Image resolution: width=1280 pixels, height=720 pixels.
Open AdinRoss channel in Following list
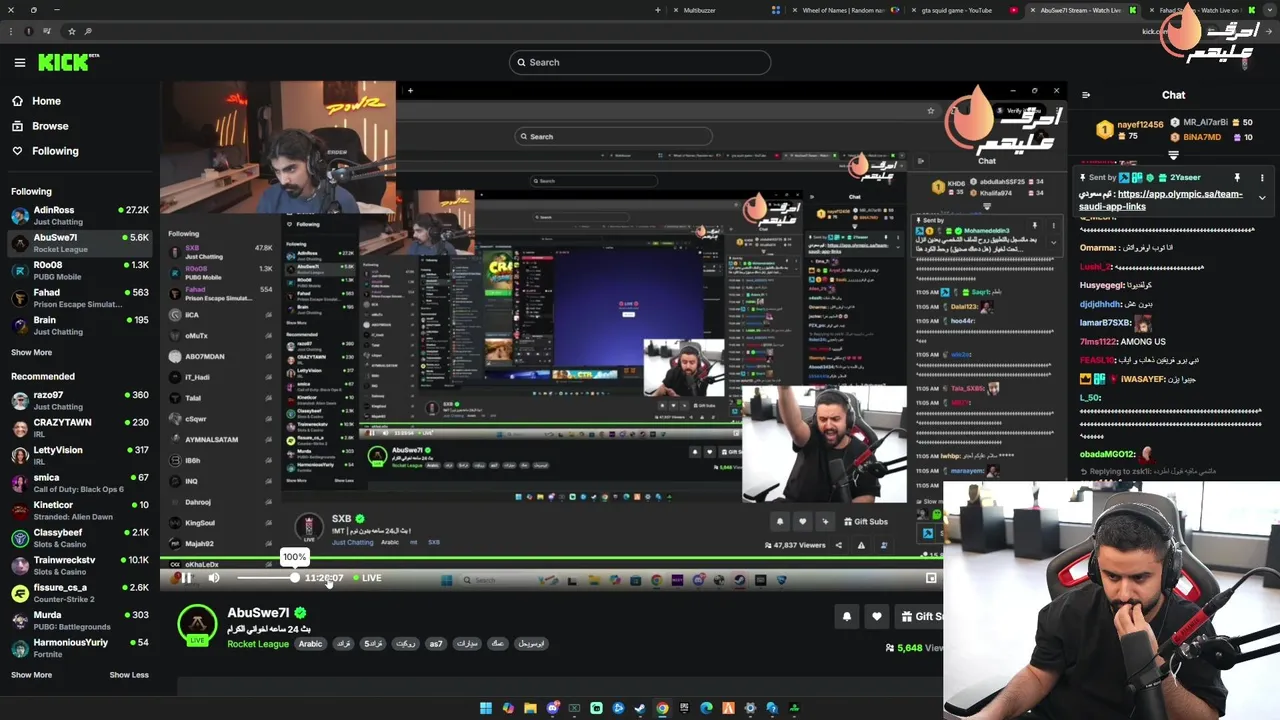point(80,215)
